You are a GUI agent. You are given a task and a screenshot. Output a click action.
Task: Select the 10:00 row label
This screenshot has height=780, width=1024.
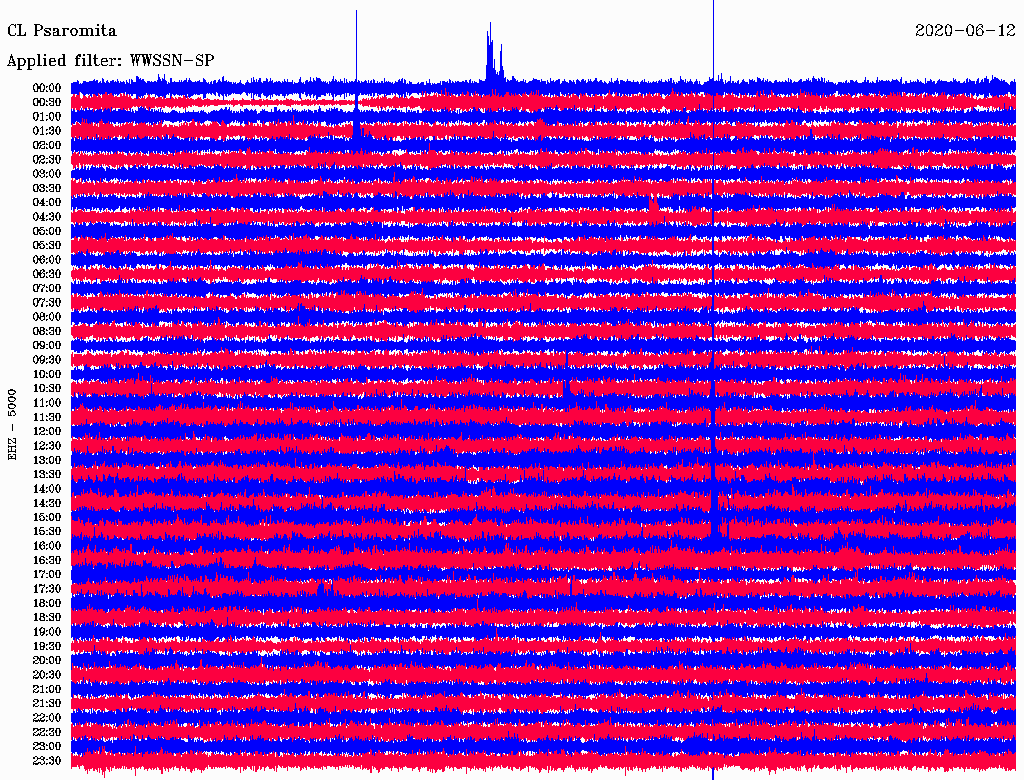(47, 374)
